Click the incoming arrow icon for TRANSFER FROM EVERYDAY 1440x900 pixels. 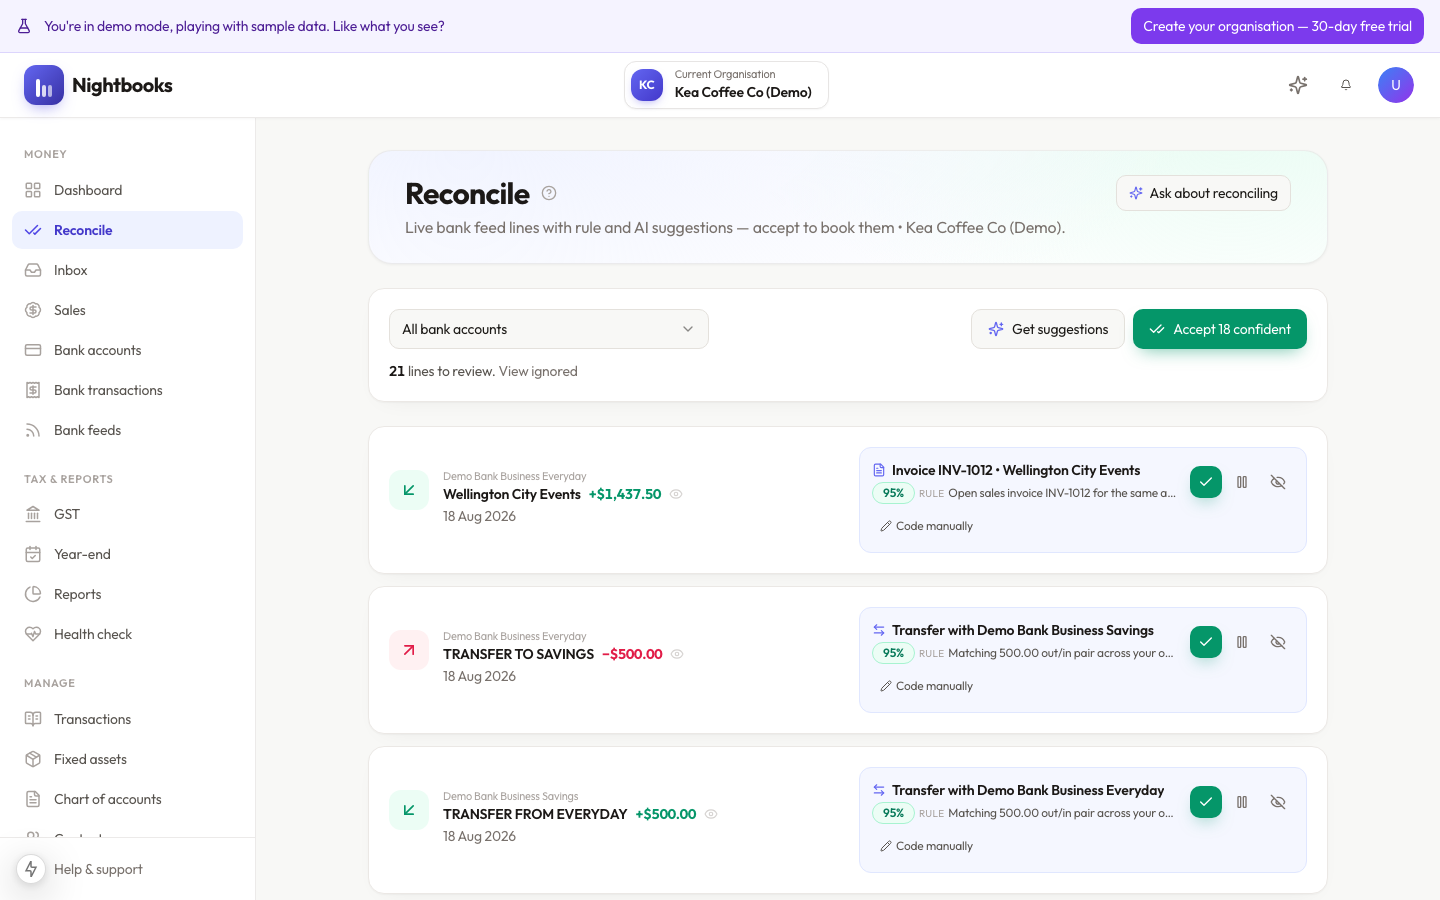[x=409, y=810]
